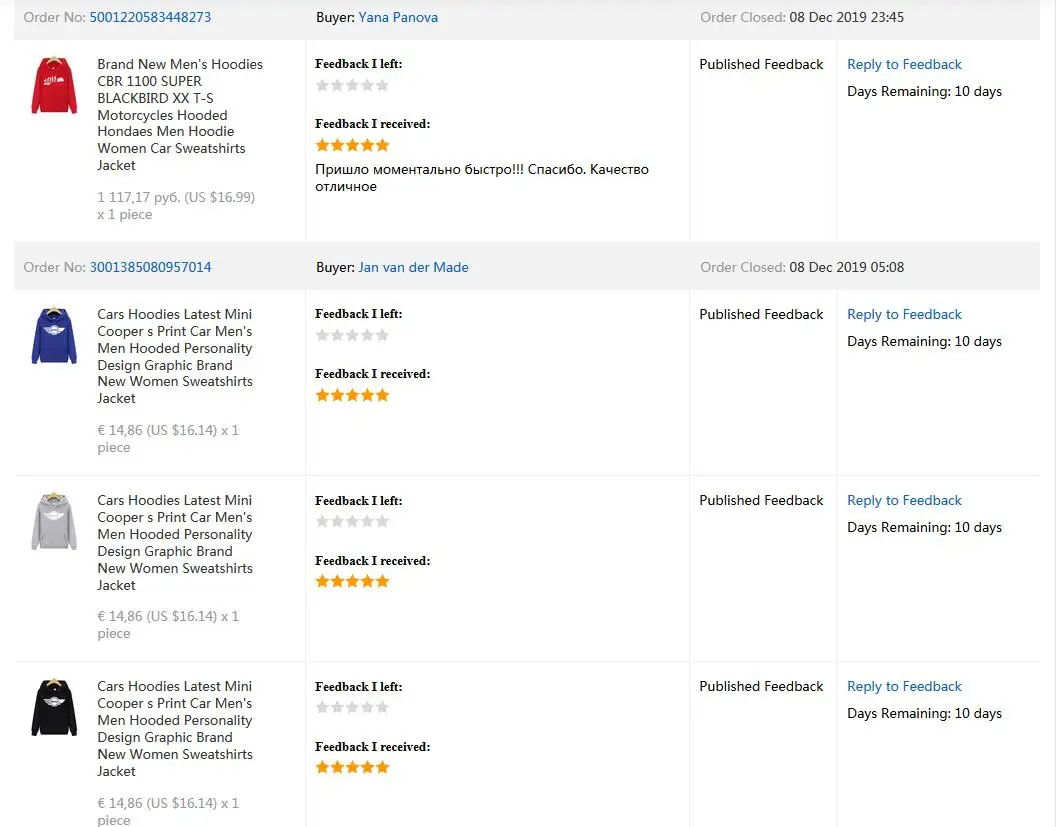Open buyer Yana Panova's profile
Image resolution: width=1056 pixels, height=827 pixels.
point(398,17)
